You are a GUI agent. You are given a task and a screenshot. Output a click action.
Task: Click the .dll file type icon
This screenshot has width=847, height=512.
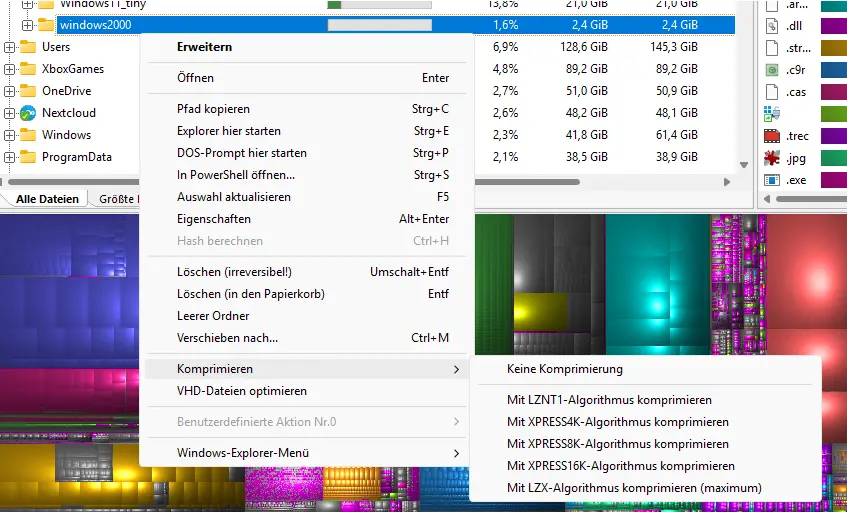click(771, 26)
